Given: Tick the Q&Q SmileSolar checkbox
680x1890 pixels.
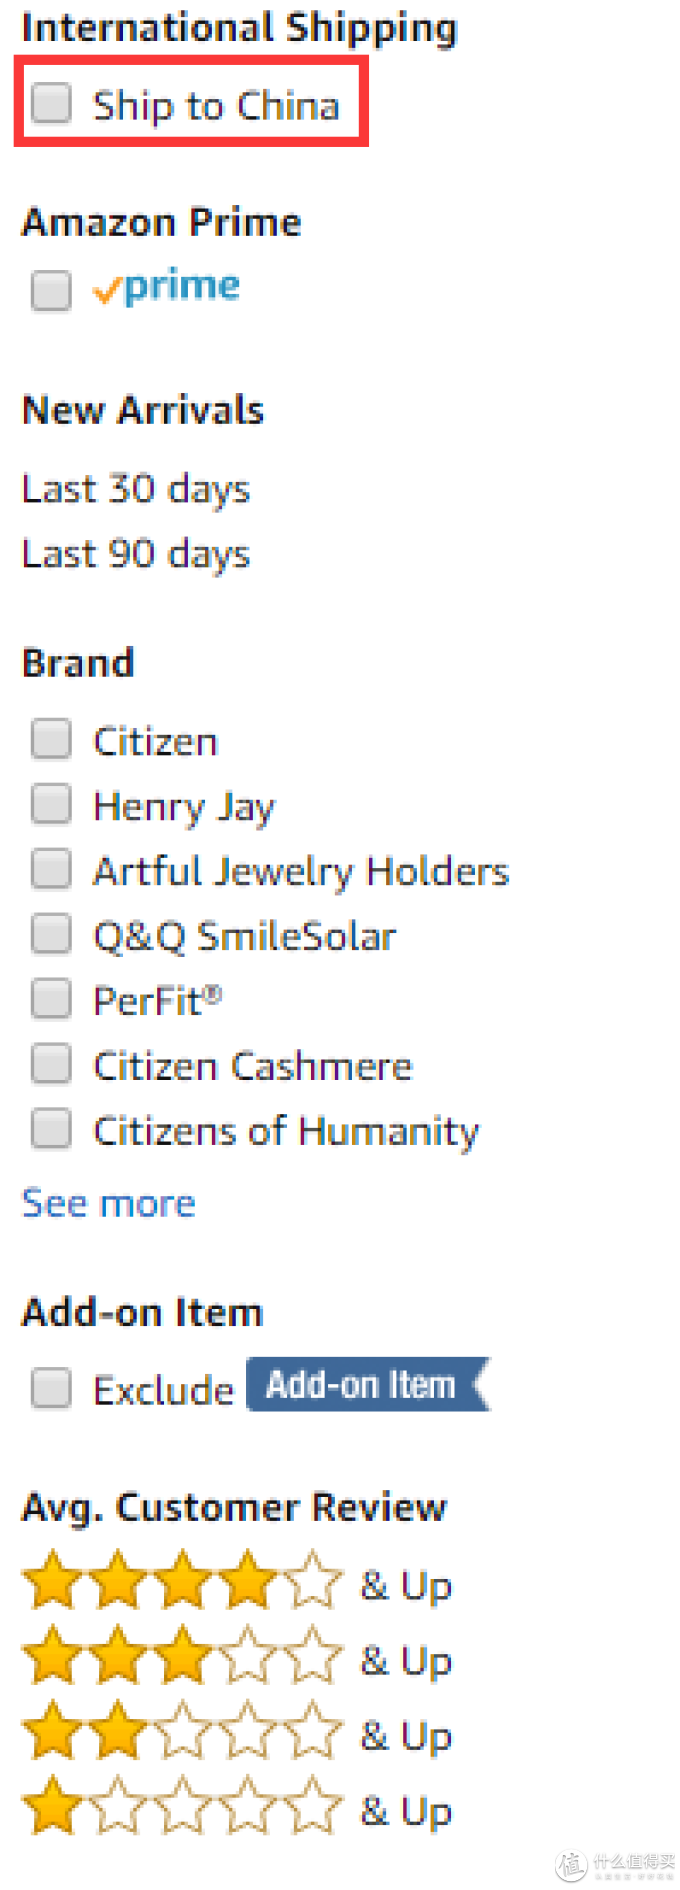Looking at the screenshot, I should (x=51, y=934).
